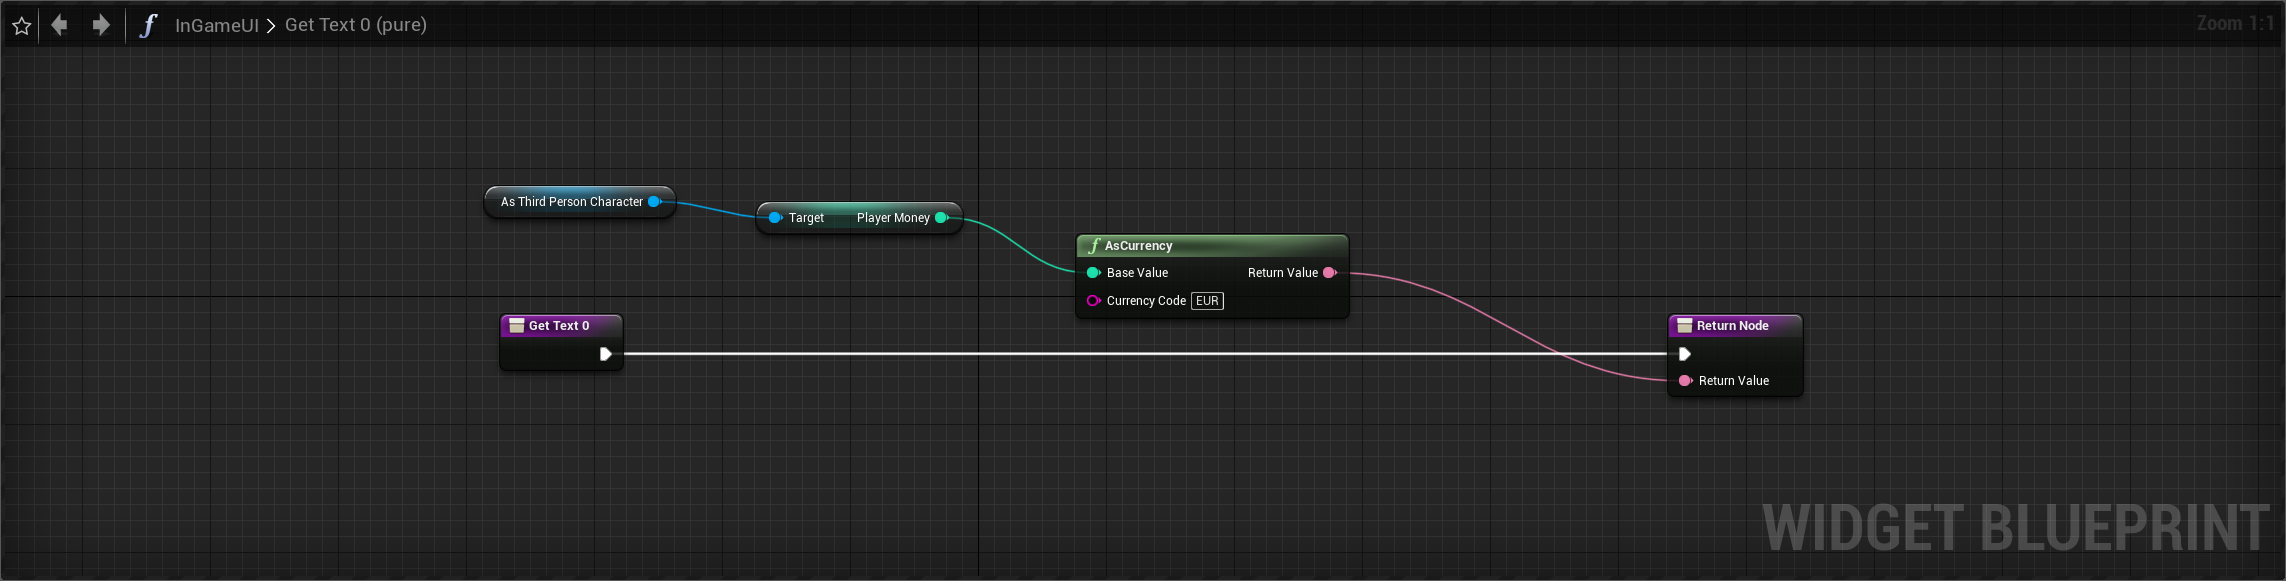
Task: Go back using the left arrow button
Action: click(60, 25)
